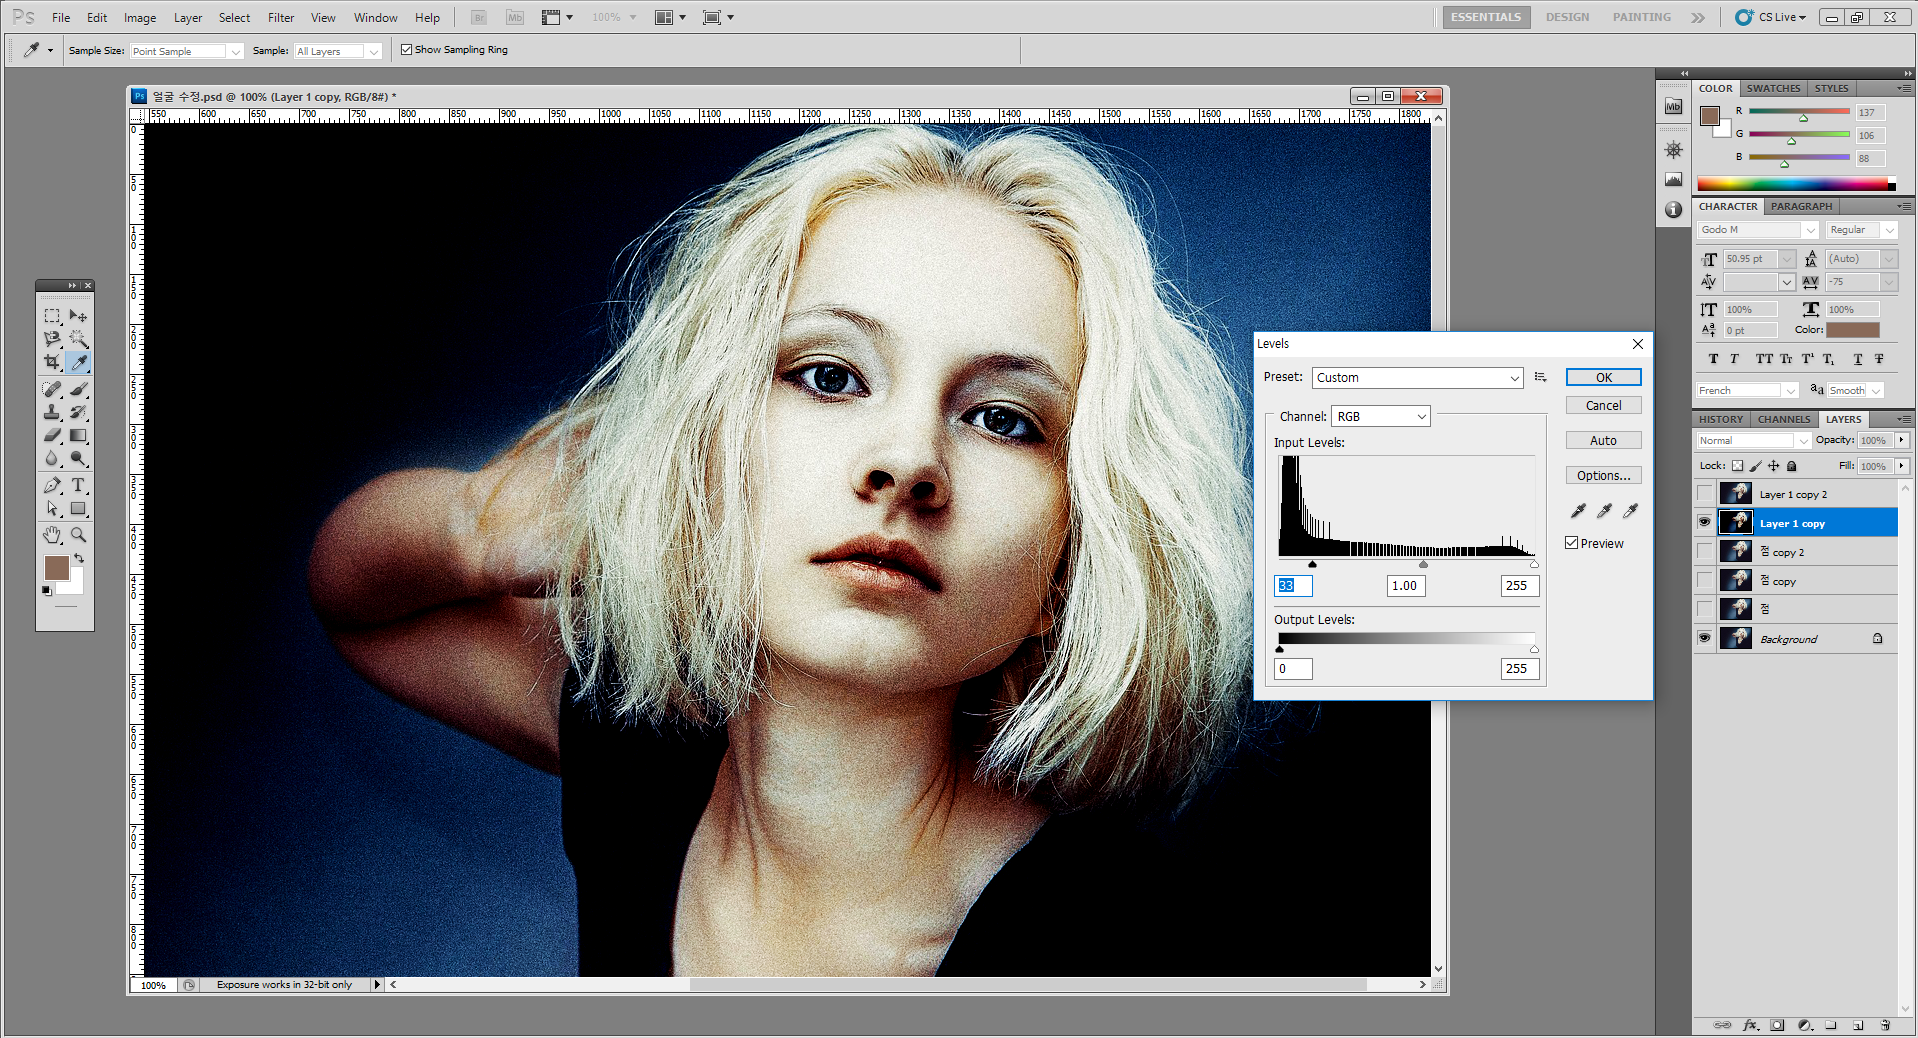Expand the Preset Custom dropdown
The width and height of the screenshot is (1918, 1038).
pos(1417,378)
